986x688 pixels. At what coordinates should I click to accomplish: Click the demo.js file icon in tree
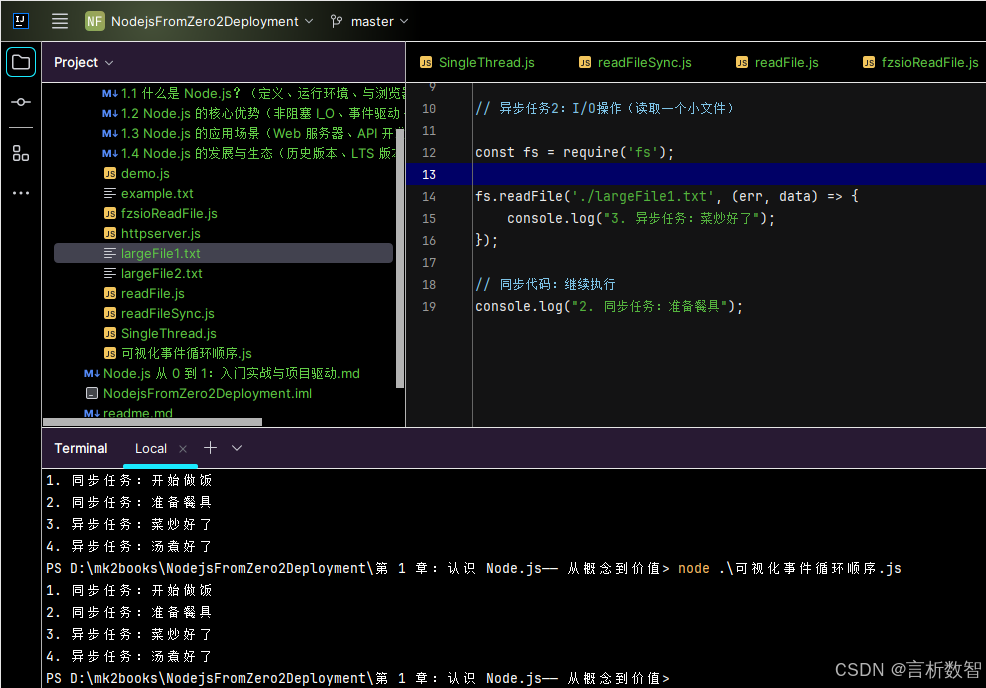(110, 174)
